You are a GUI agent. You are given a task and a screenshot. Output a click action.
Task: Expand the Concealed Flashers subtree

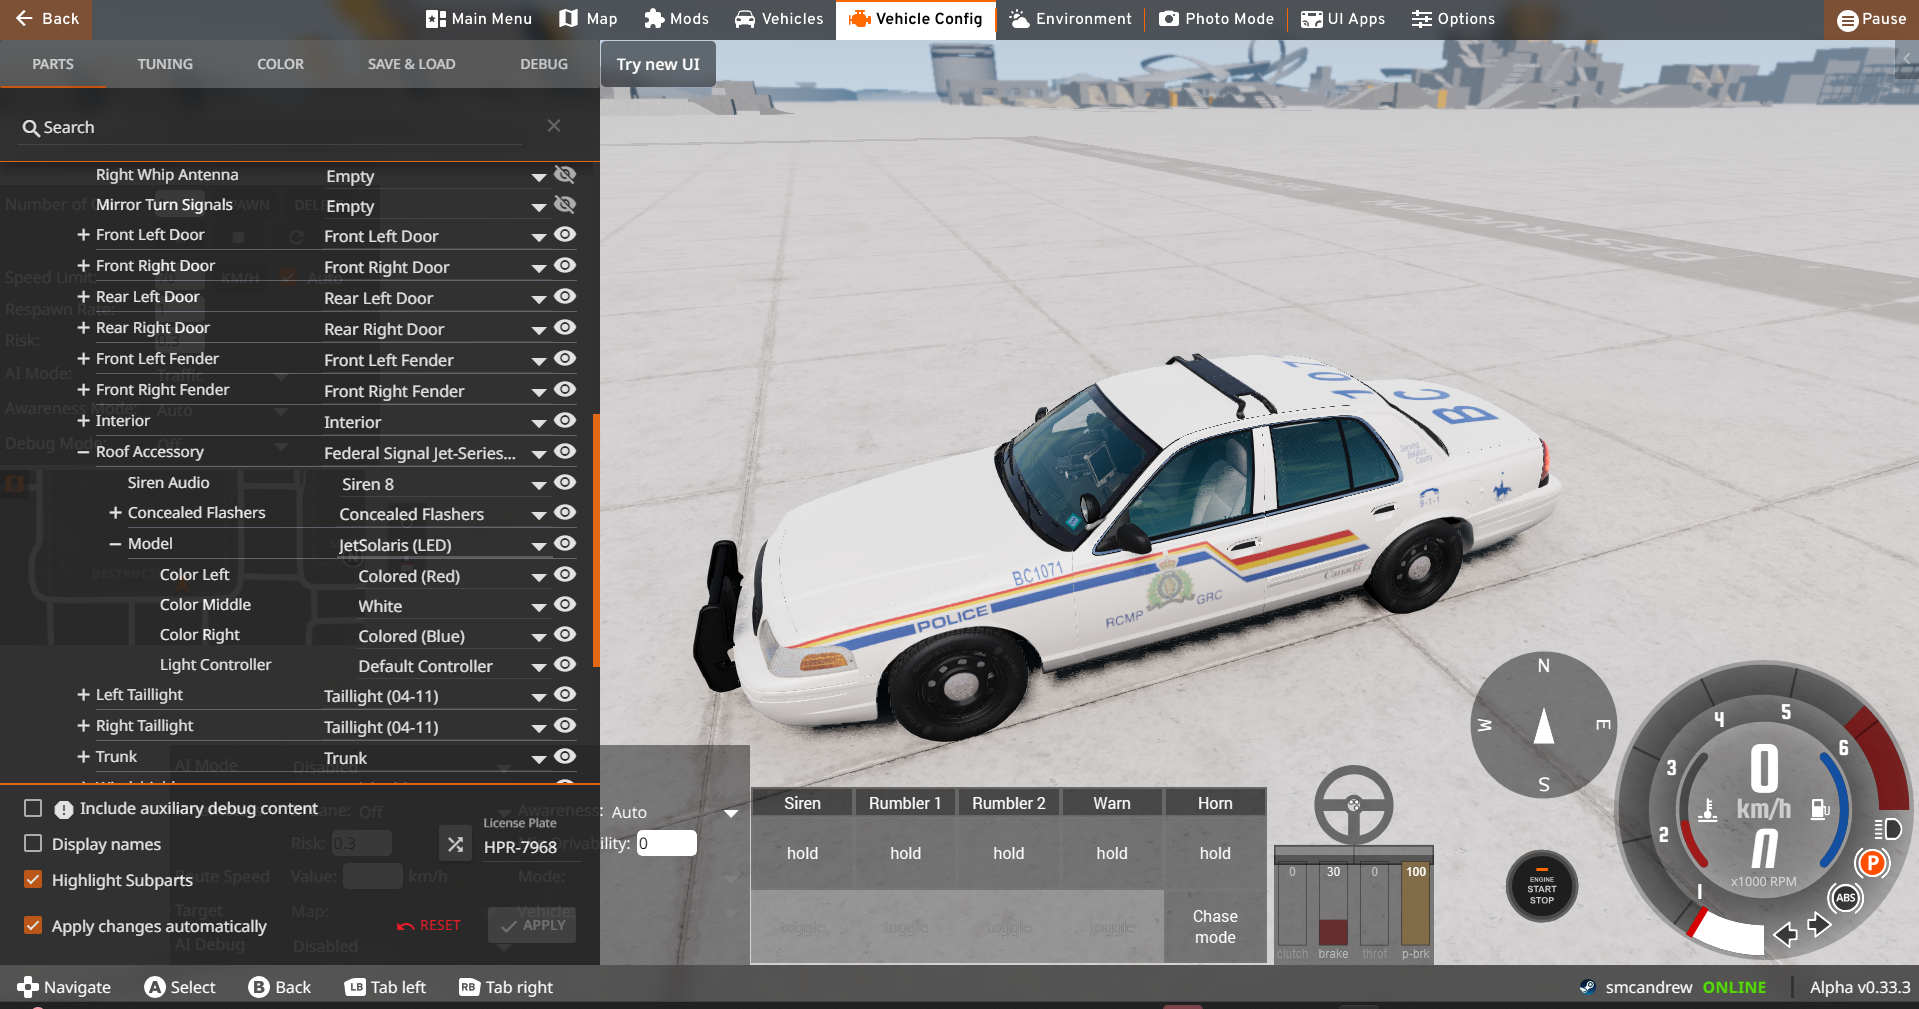click(115, 513)
